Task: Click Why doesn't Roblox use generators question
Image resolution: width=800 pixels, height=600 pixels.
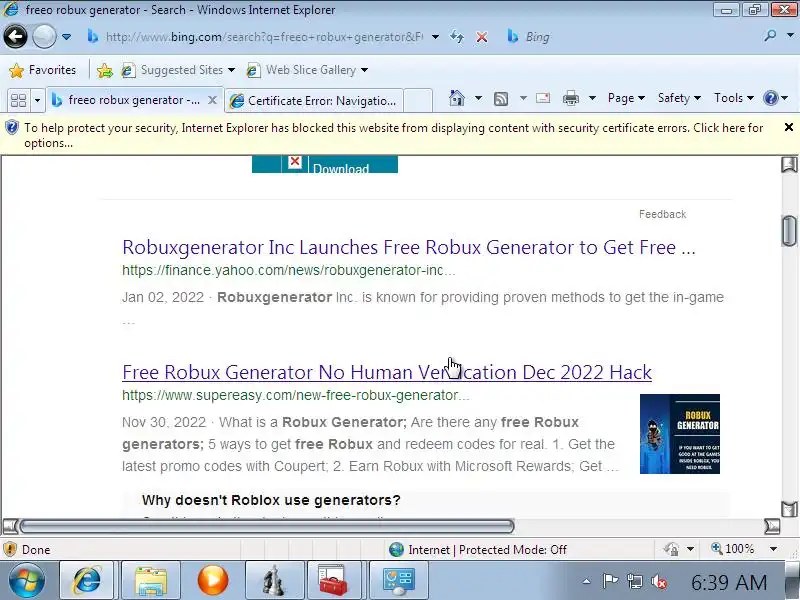Action: click(x=271, y=500)
